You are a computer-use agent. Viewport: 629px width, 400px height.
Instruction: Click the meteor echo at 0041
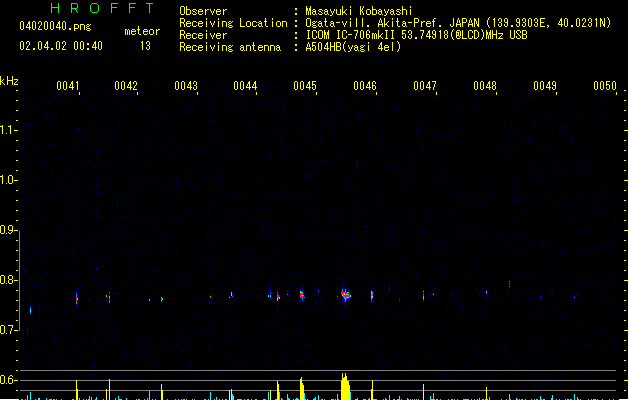click(x=77, y=299)
